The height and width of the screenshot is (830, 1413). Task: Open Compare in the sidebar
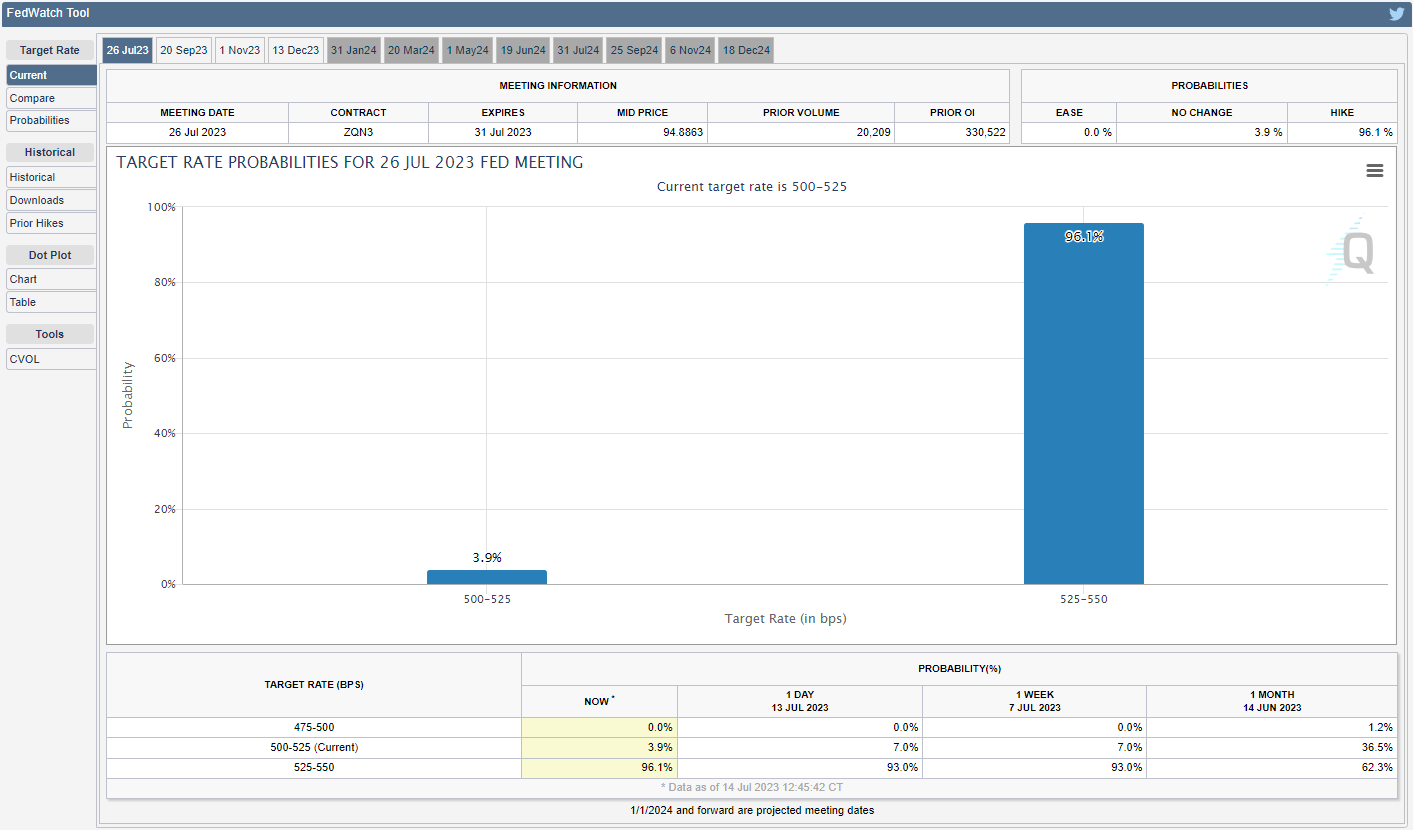(x=51, y=98)
